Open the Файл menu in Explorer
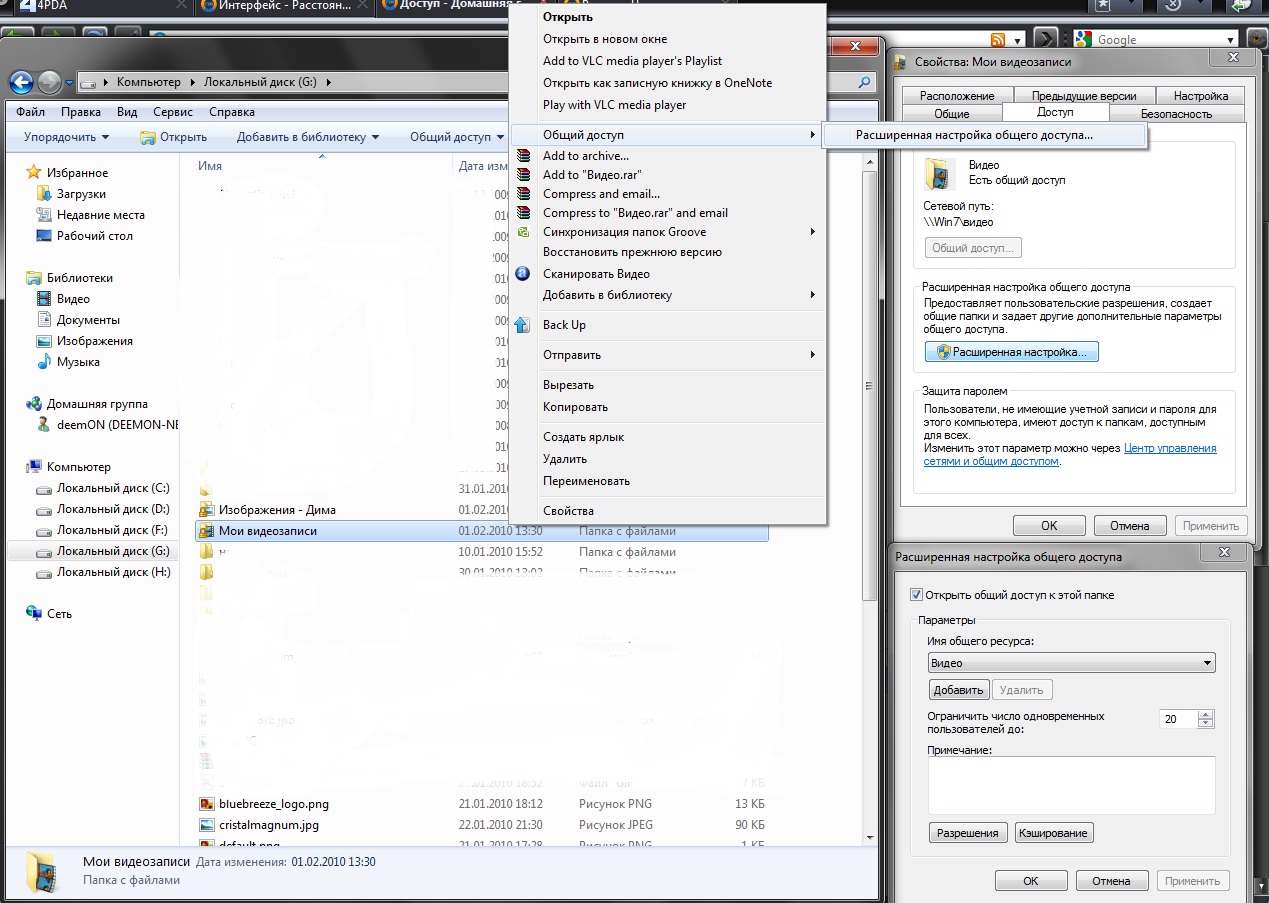The image size is (1269, 903). pos(30,112)
